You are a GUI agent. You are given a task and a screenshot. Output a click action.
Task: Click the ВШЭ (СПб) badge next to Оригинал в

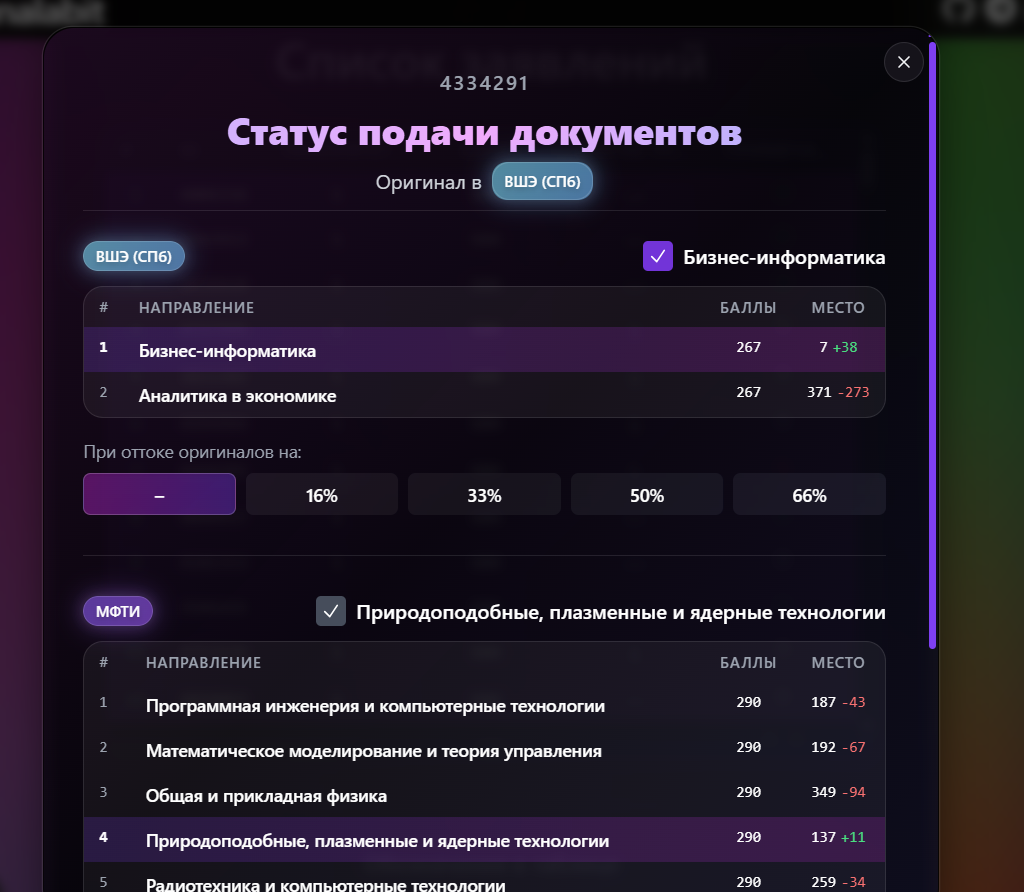click(542, 181)
